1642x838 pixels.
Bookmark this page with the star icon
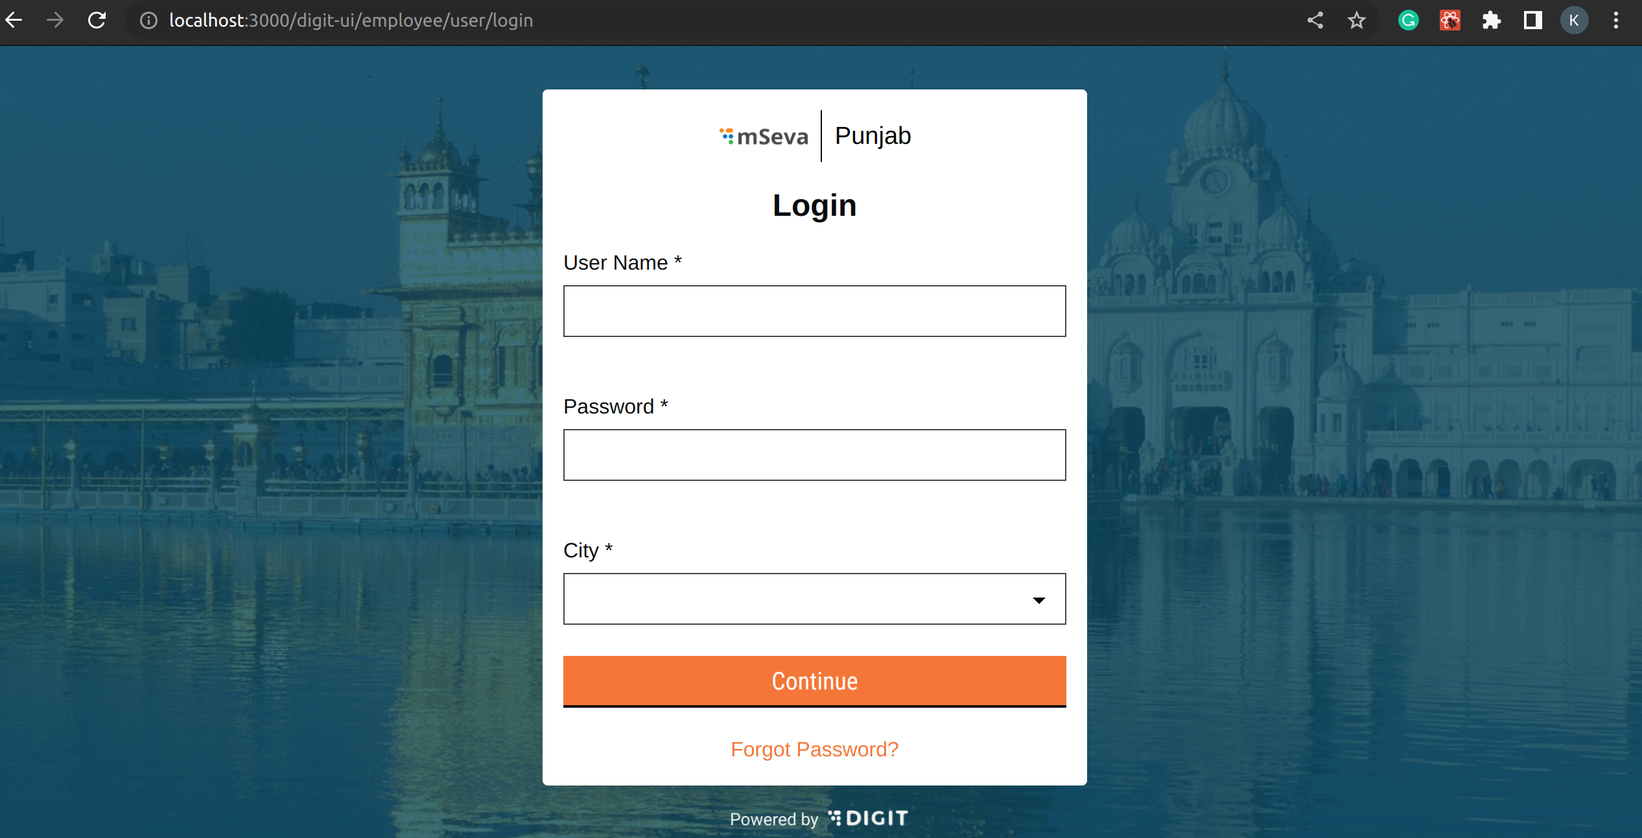coord(1356,20)
